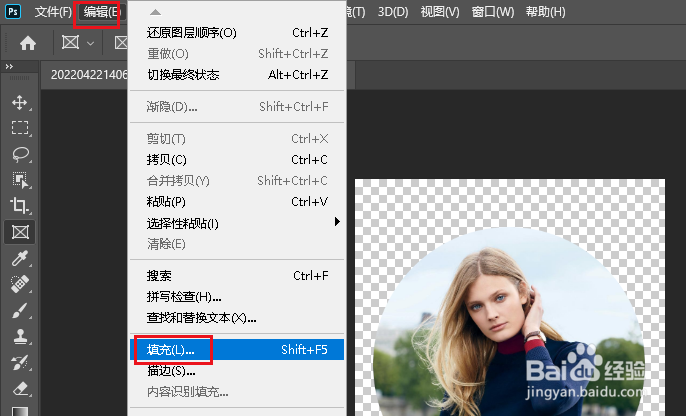This screenshot has height=416, width=686.
Task: Select the Crop tool
Action: [20, 205]
